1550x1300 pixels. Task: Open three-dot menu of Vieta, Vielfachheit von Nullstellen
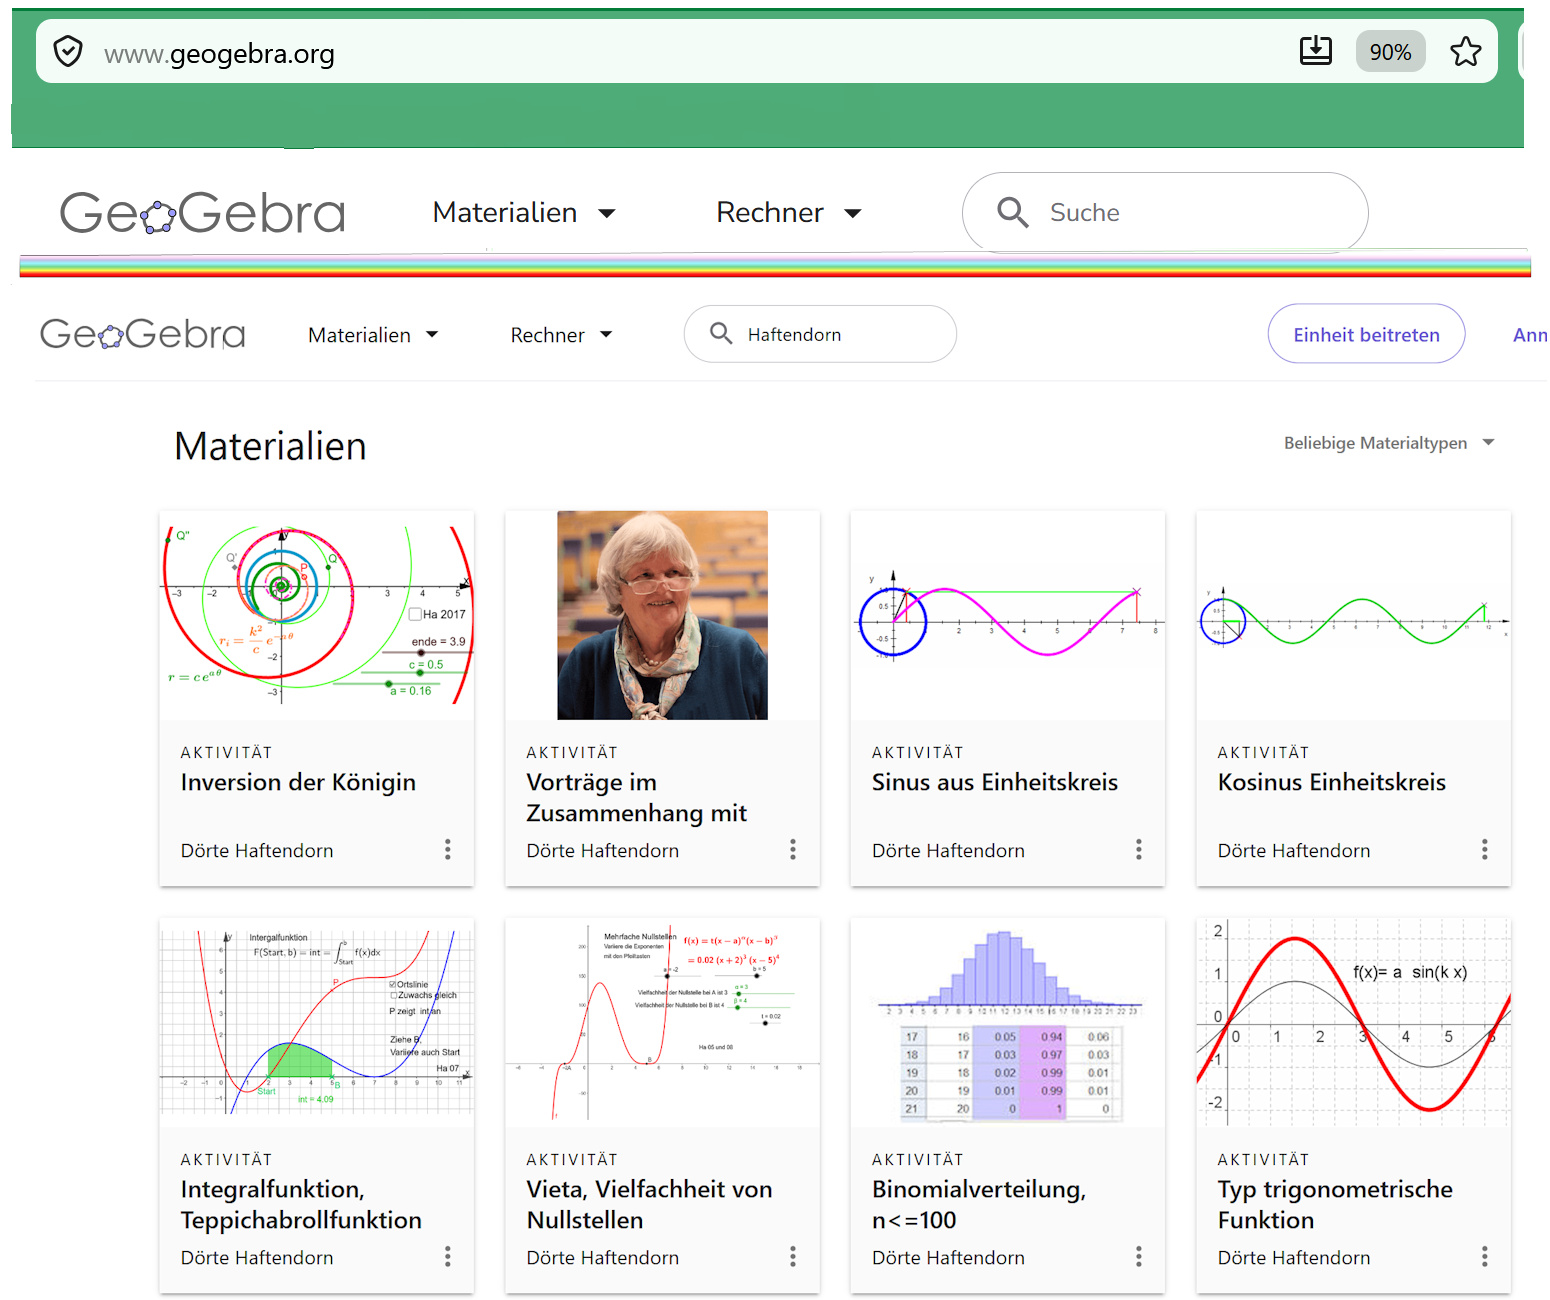(793, 1257)
